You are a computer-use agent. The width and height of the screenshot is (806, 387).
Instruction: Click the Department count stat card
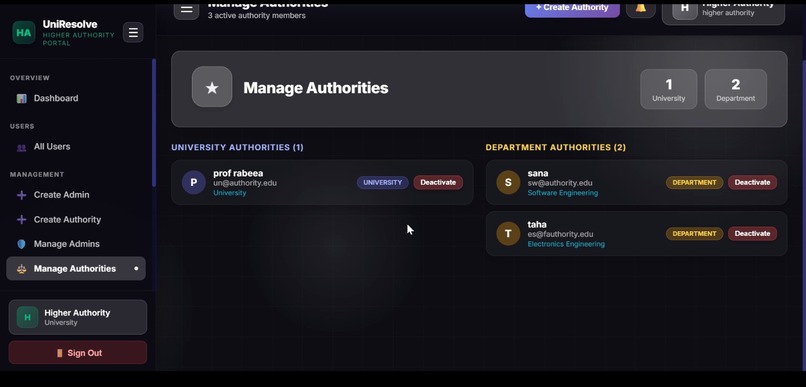[736, 89]
